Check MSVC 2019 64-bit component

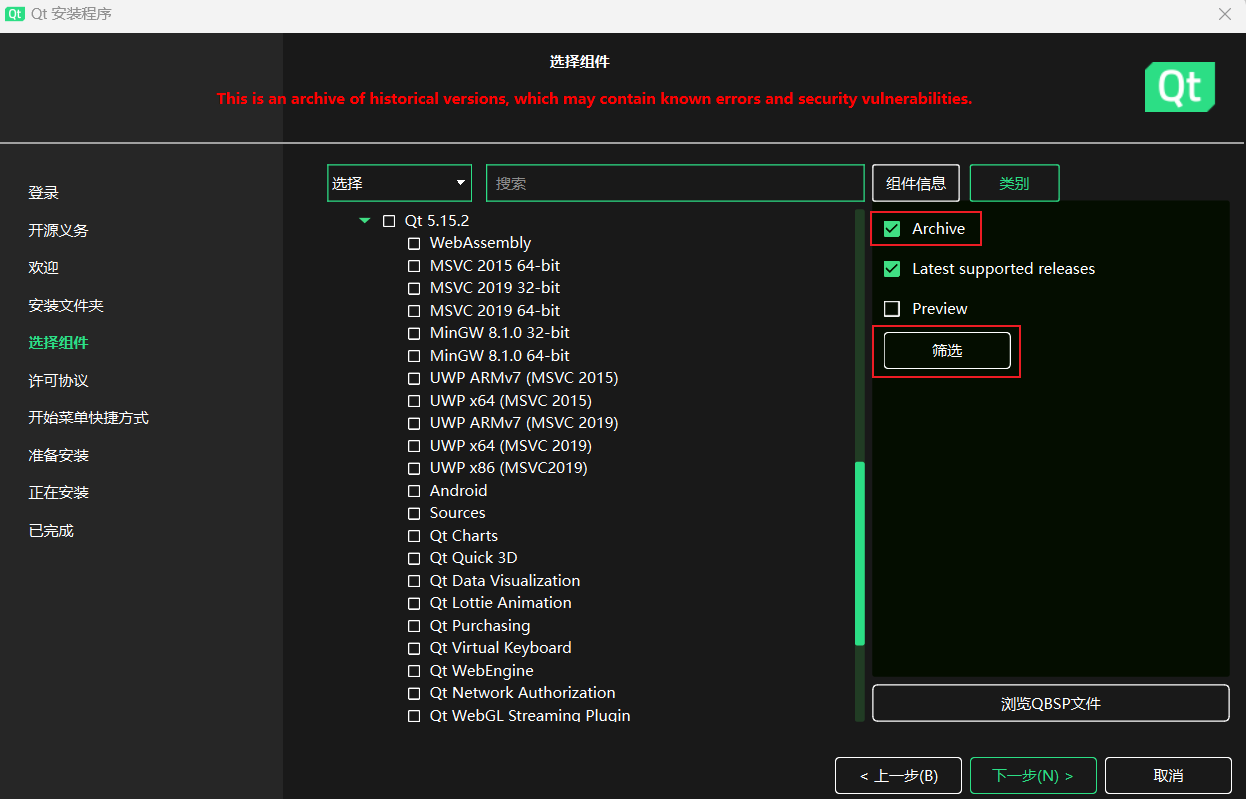(x=414, y=311)
